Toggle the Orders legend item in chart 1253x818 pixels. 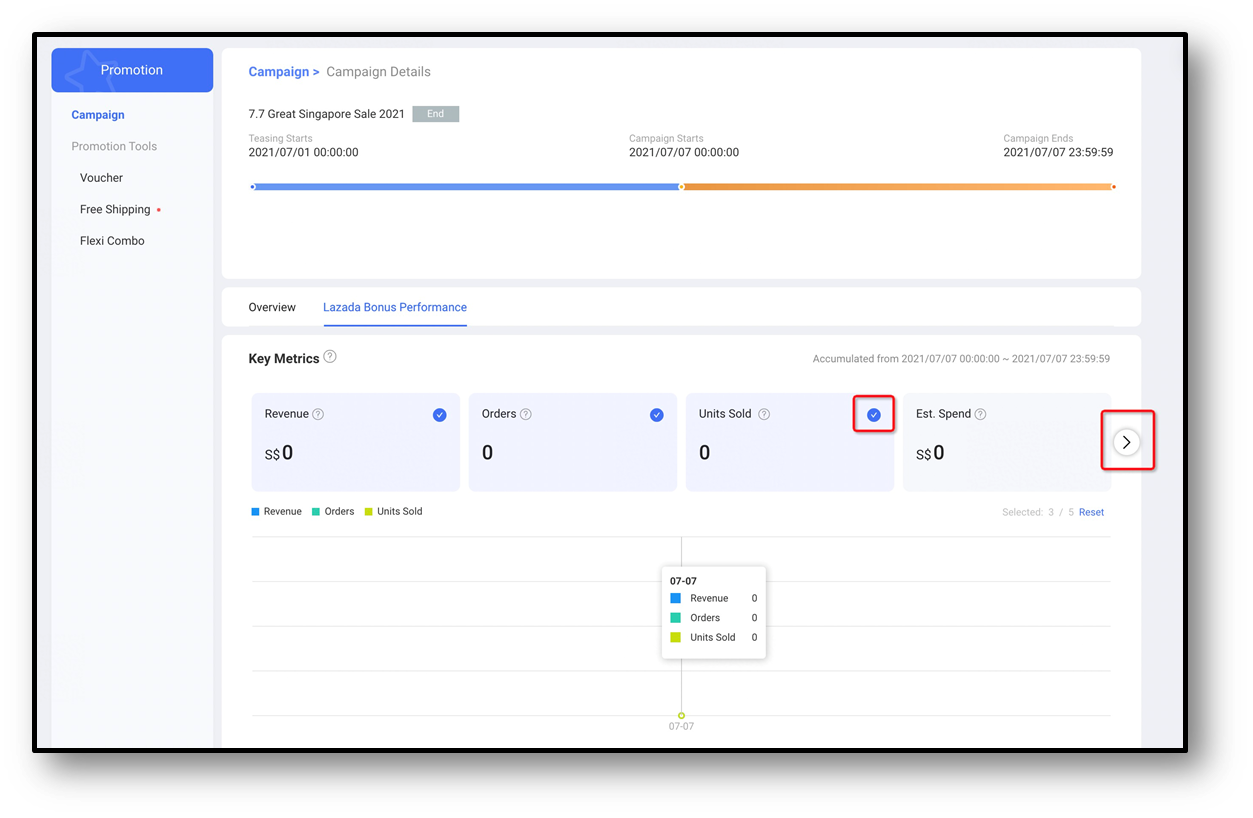click(333, 512)
